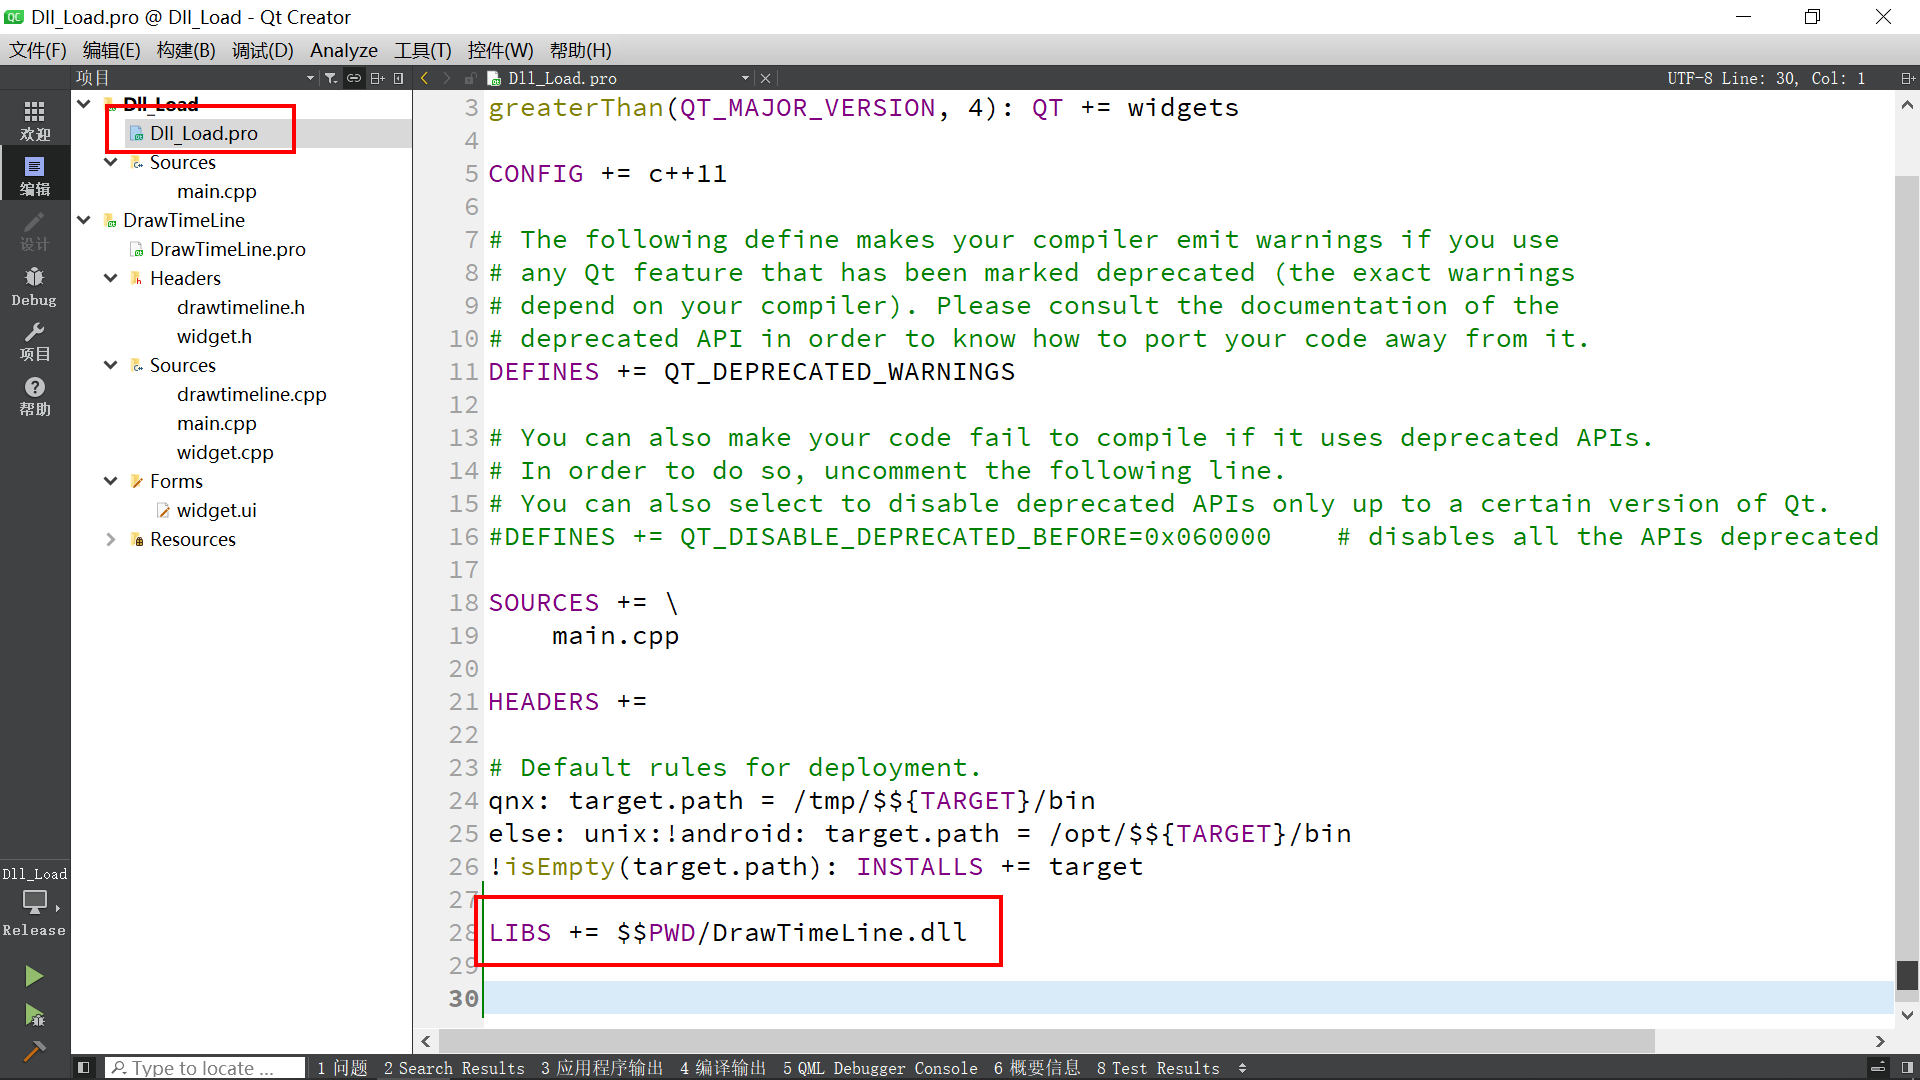1920x1080 pixels.
Task: Toggle the left sidebar visibility button
Action: (84, 1068)
